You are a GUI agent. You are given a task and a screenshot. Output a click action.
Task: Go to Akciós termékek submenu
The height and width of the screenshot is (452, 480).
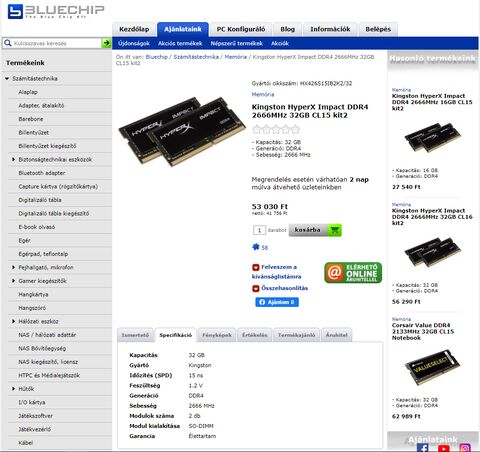click(x=180, y=43)
